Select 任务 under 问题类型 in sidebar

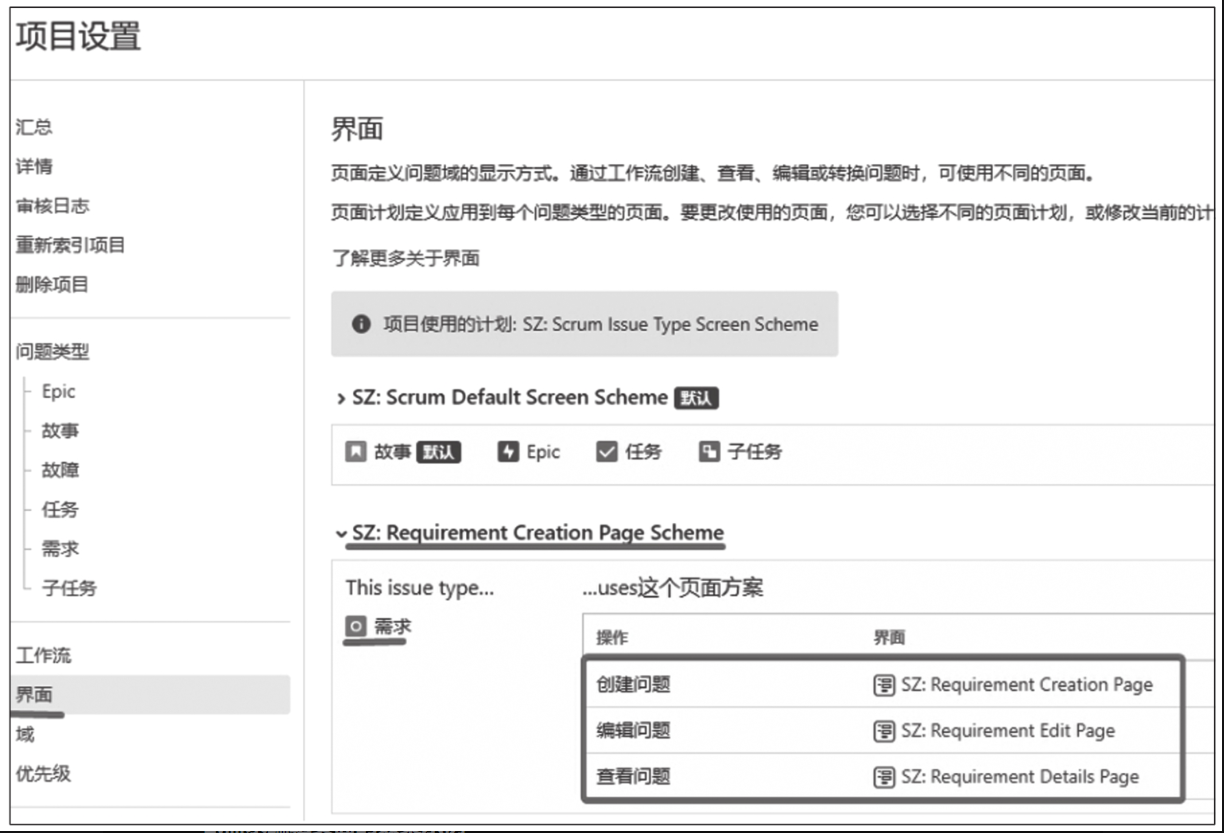(60, 509)
